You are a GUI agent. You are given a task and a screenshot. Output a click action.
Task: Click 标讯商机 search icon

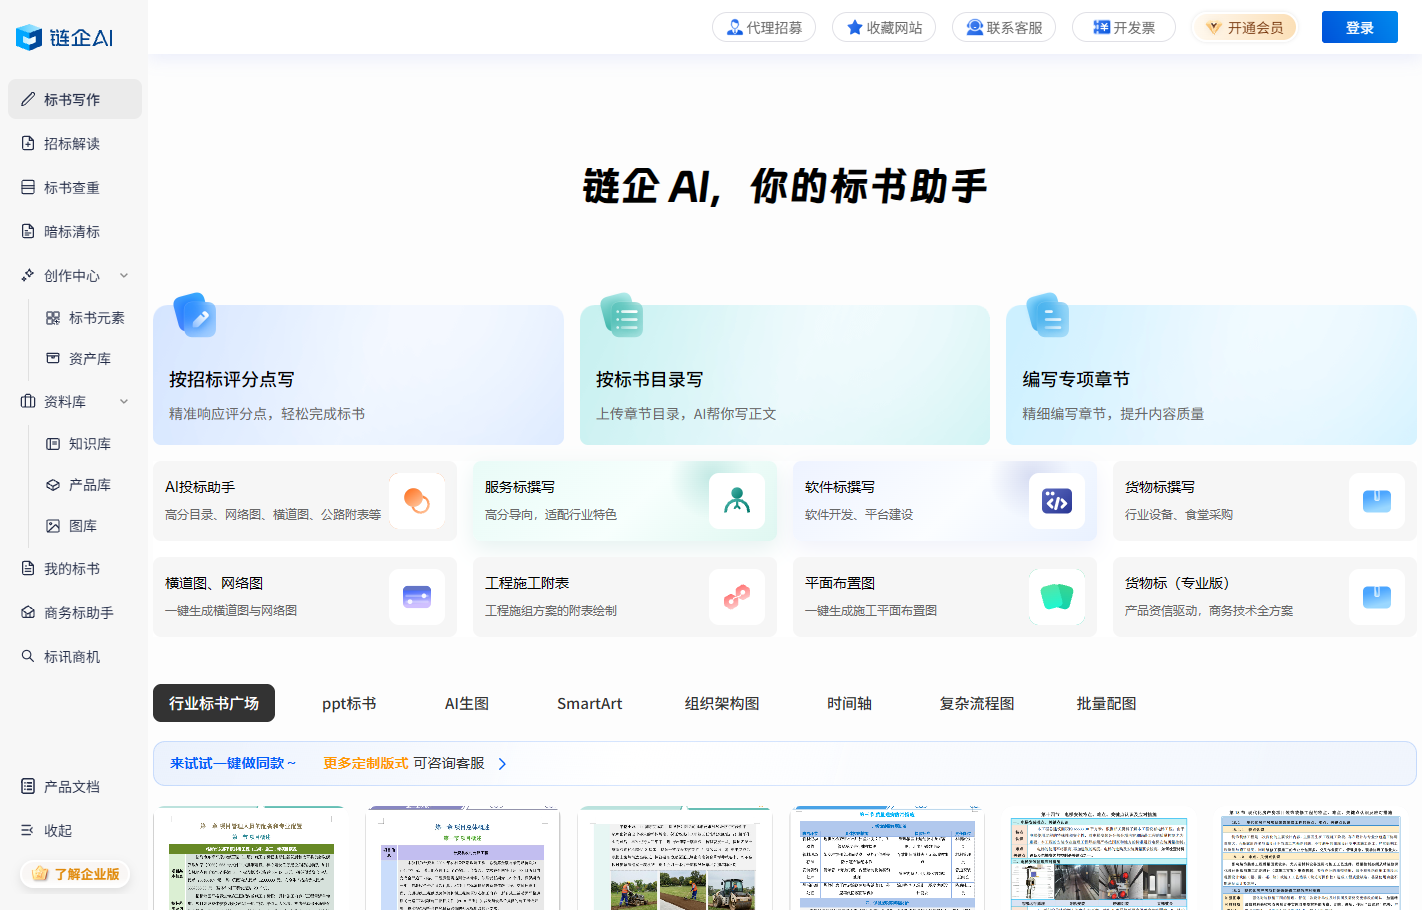tap(28, 656)
